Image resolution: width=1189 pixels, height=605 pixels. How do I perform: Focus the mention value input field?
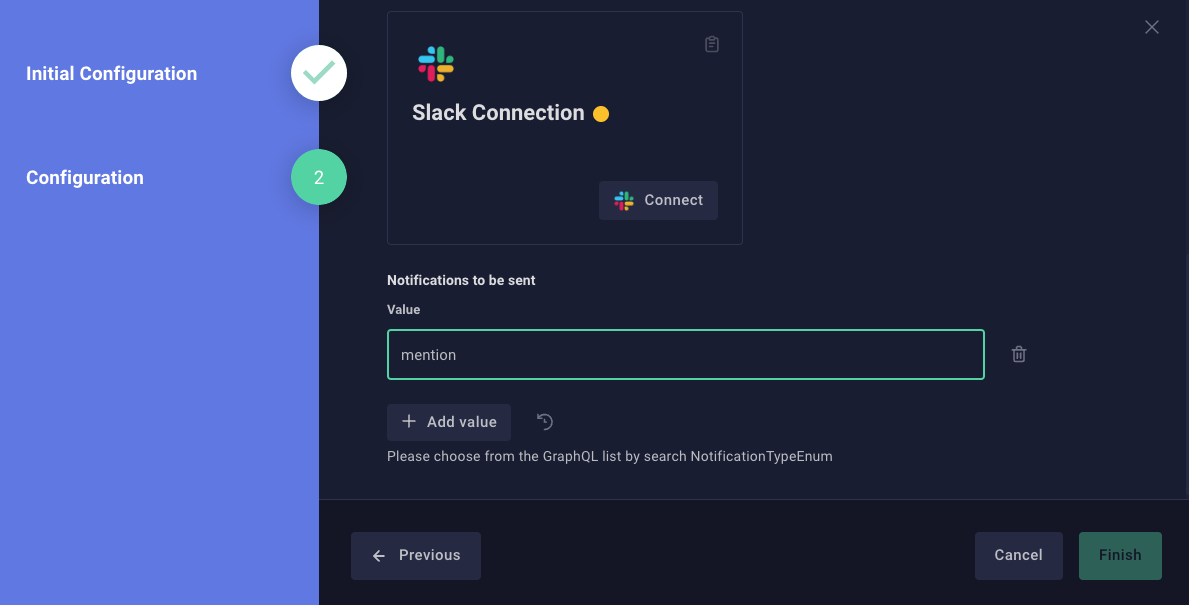[x=685, y=355]
